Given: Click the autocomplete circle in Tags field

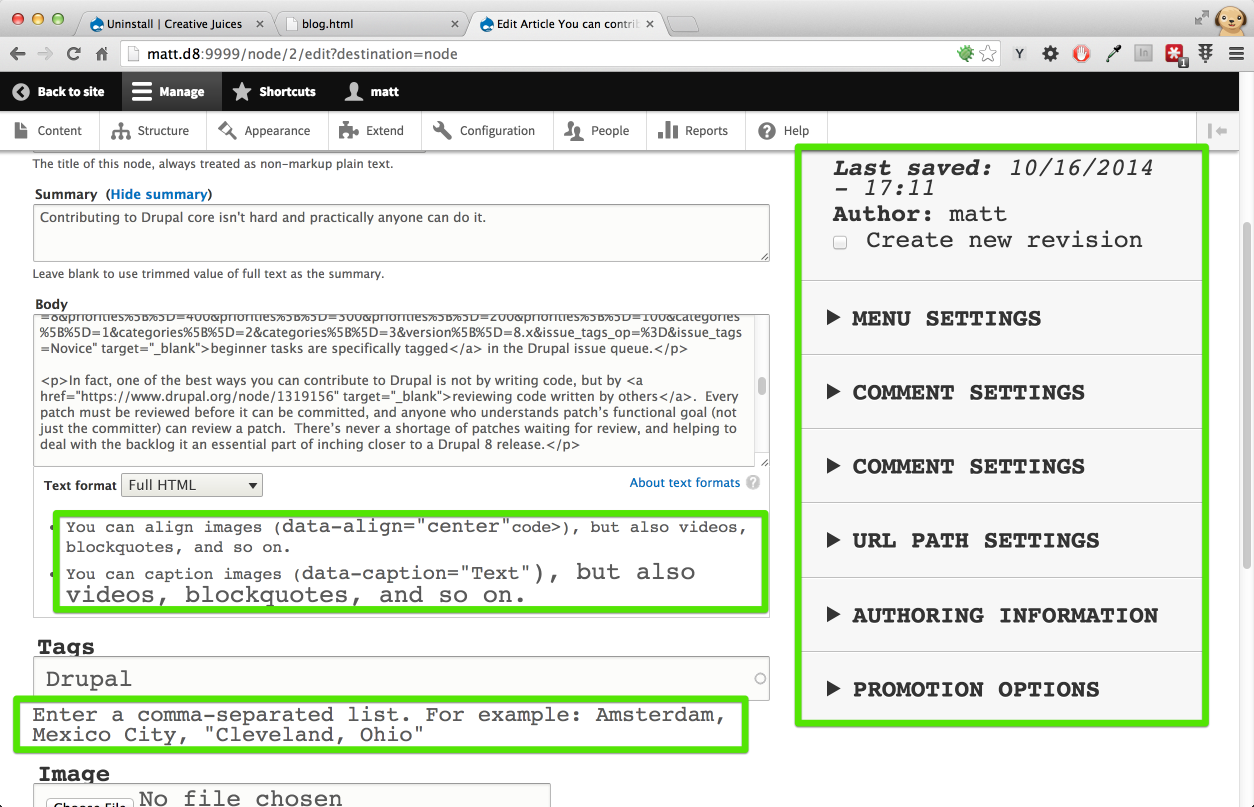Looking at the screenshot, I should click(x=760, y=679).
